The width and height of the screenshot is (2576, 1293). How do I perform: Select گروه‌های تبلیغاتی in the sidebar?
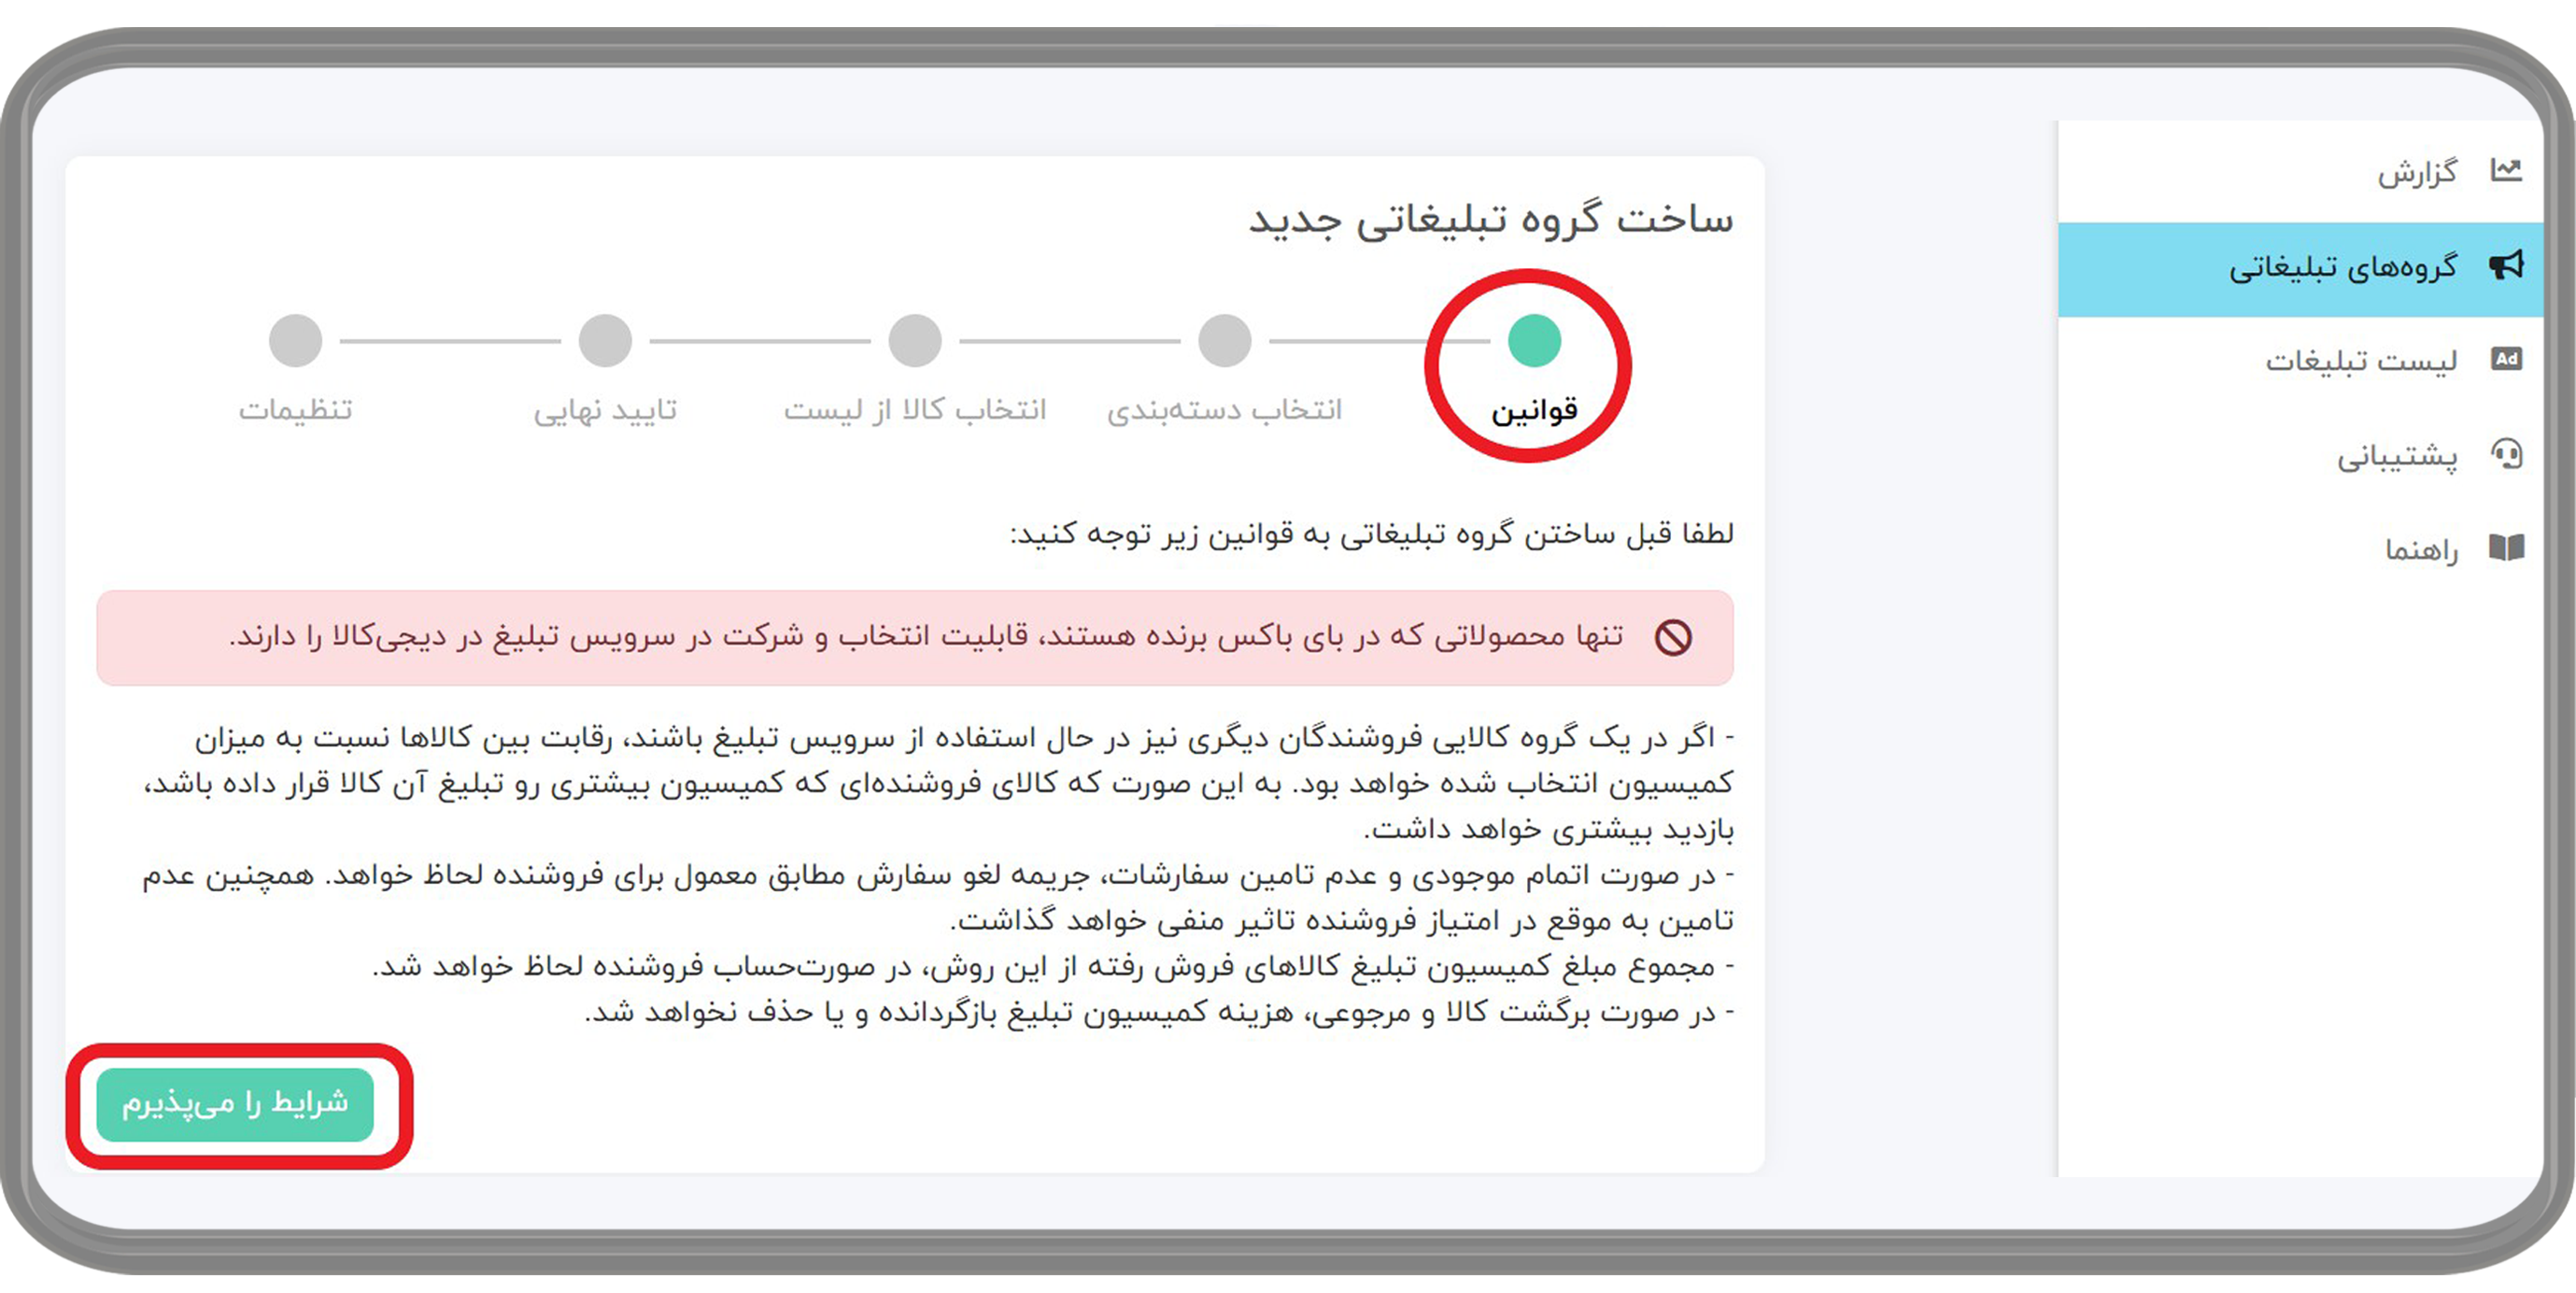coord(2300,269)
